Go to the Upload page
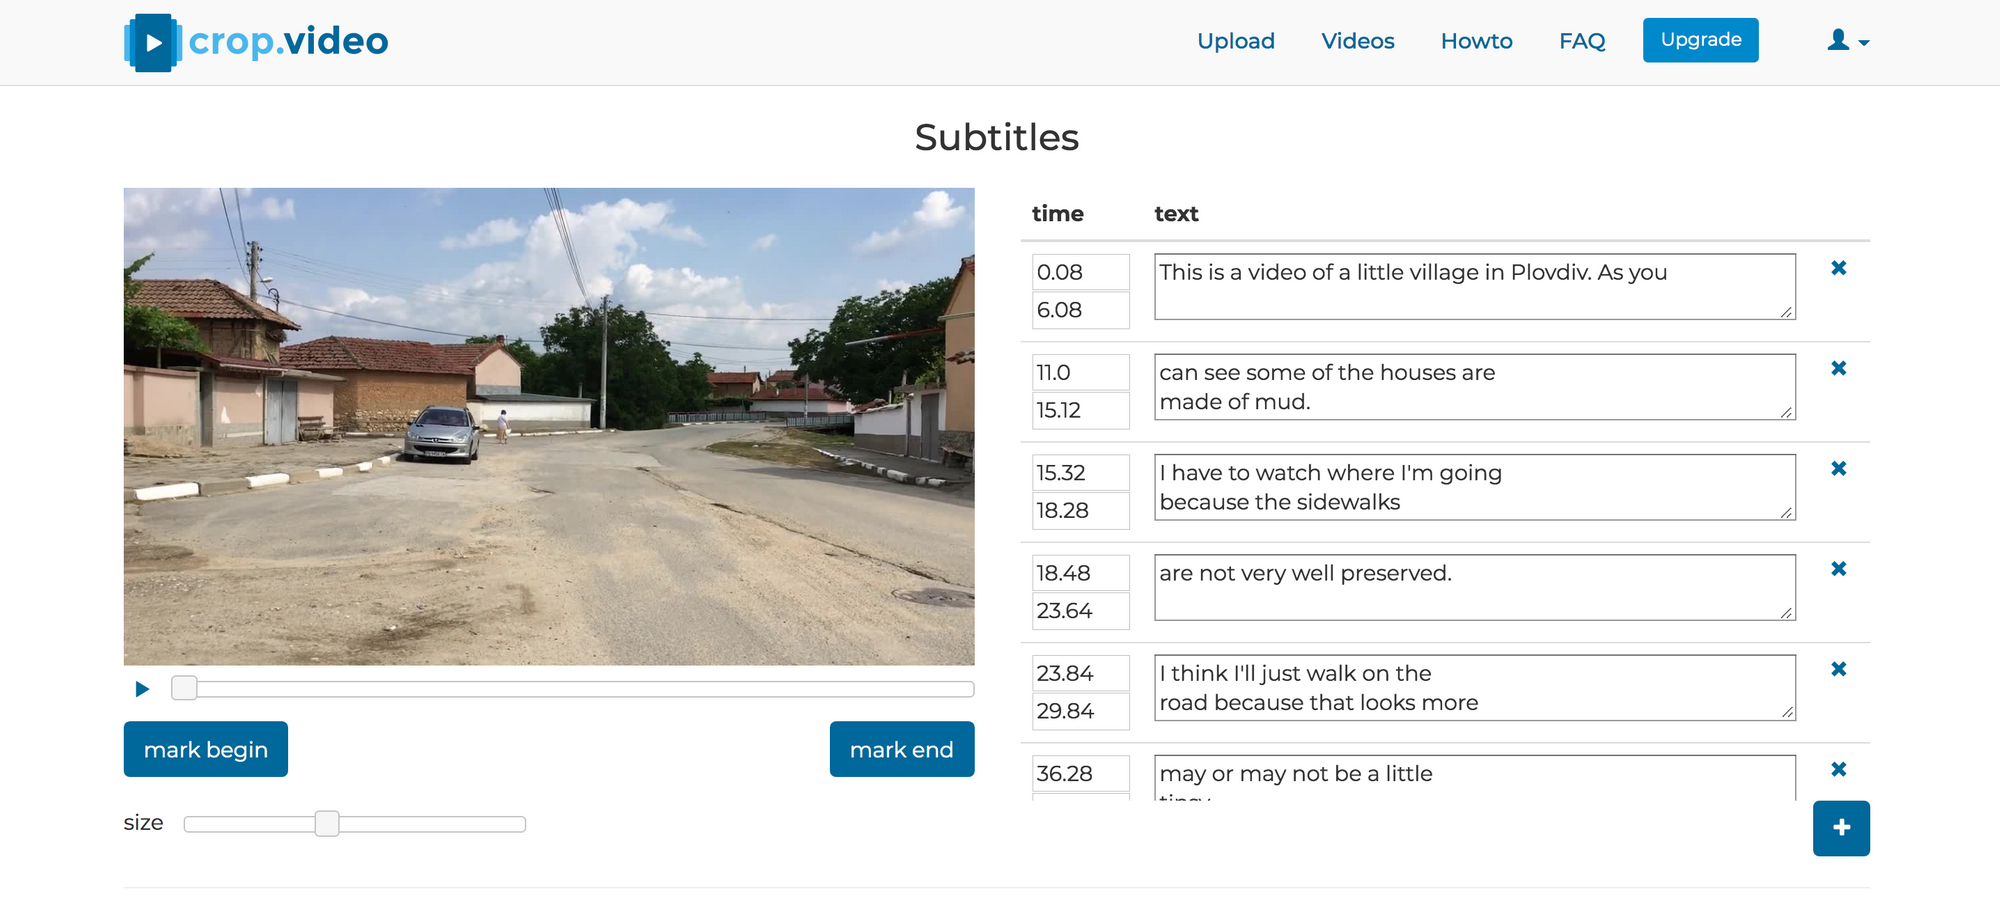2000x901 pixels. click(x=1236, y=41)
